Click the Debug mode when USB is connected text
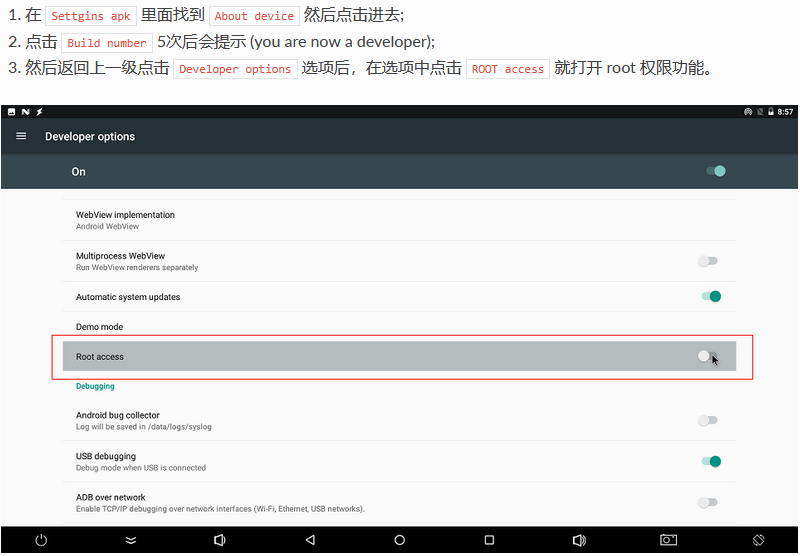Image resolution: width=800 pixels, height=556 pixels. click(x=141, y=468)
